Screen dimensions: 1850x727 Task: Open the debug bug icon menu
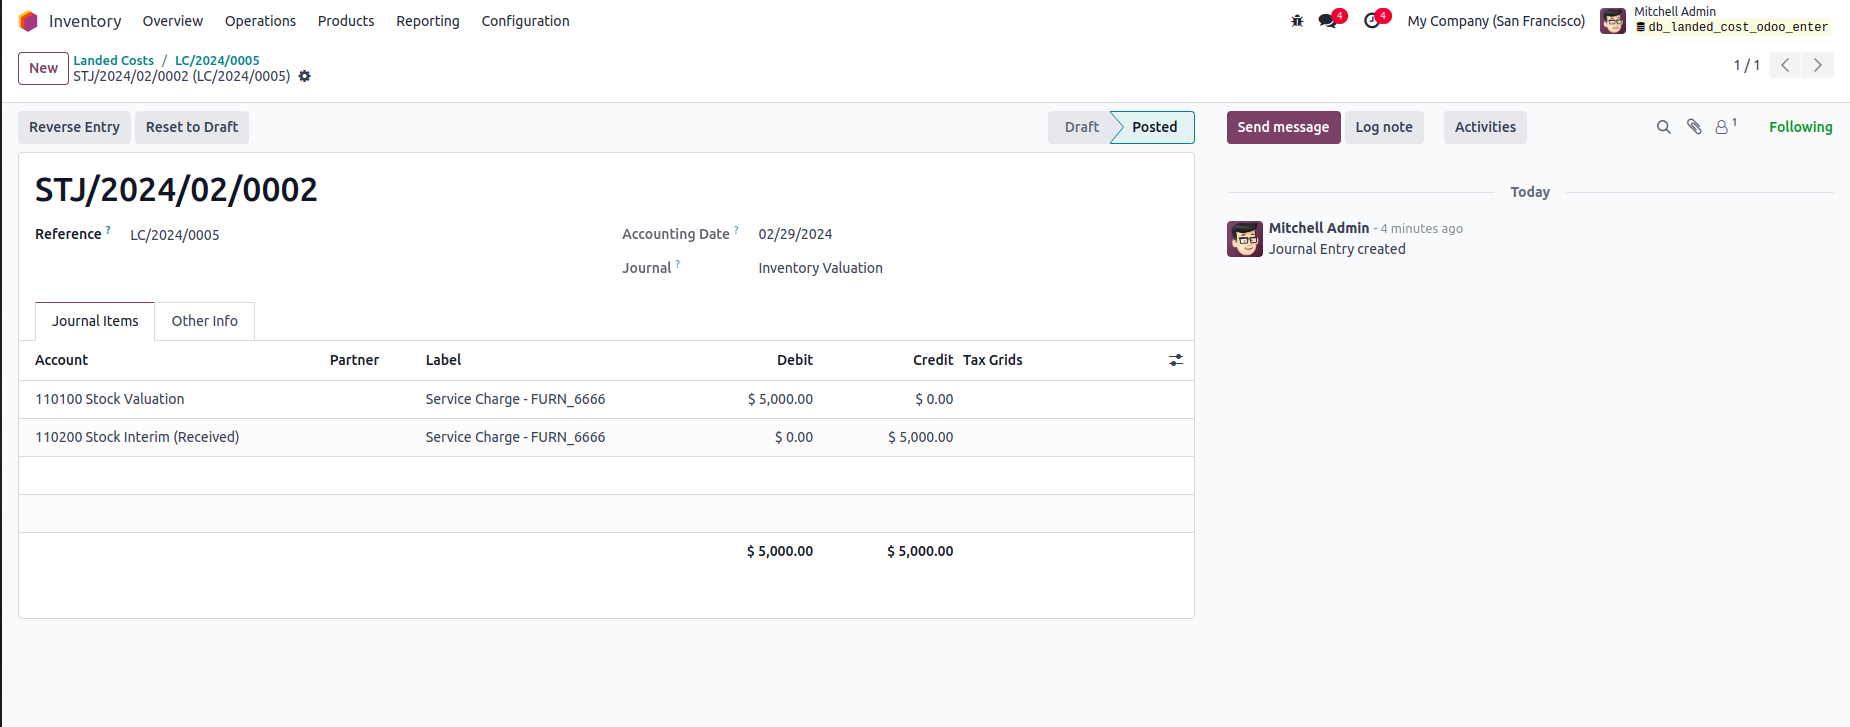pos(1297,21)
